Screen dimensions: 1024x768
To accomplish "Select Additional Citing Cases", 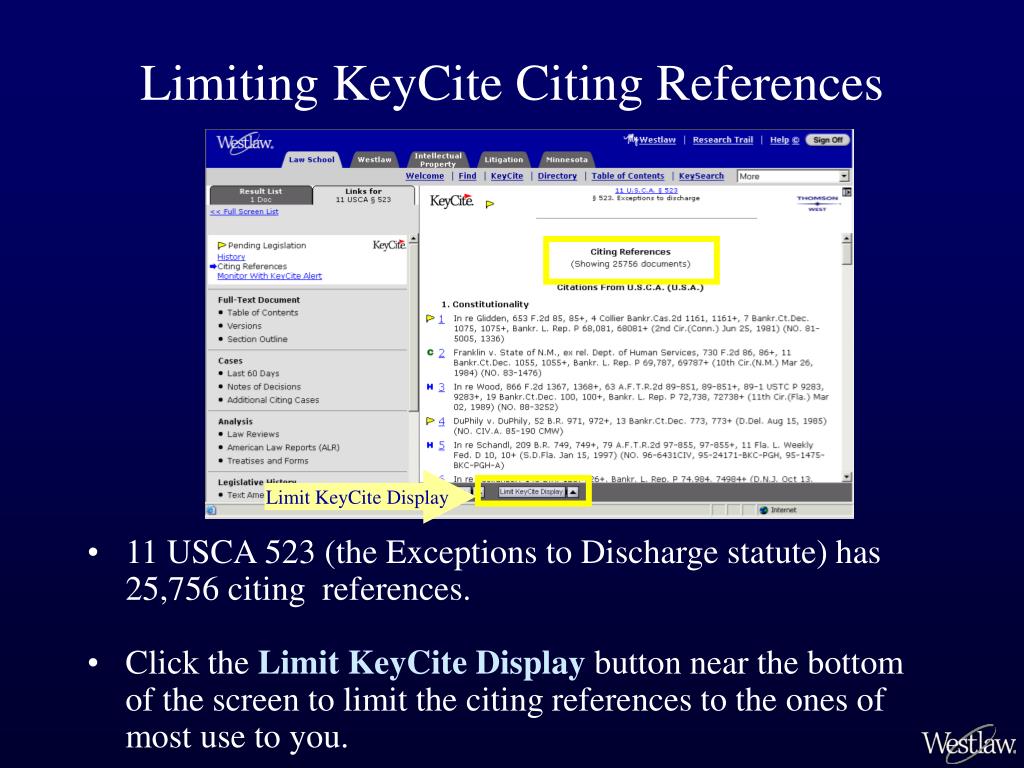I will (273, 400).
